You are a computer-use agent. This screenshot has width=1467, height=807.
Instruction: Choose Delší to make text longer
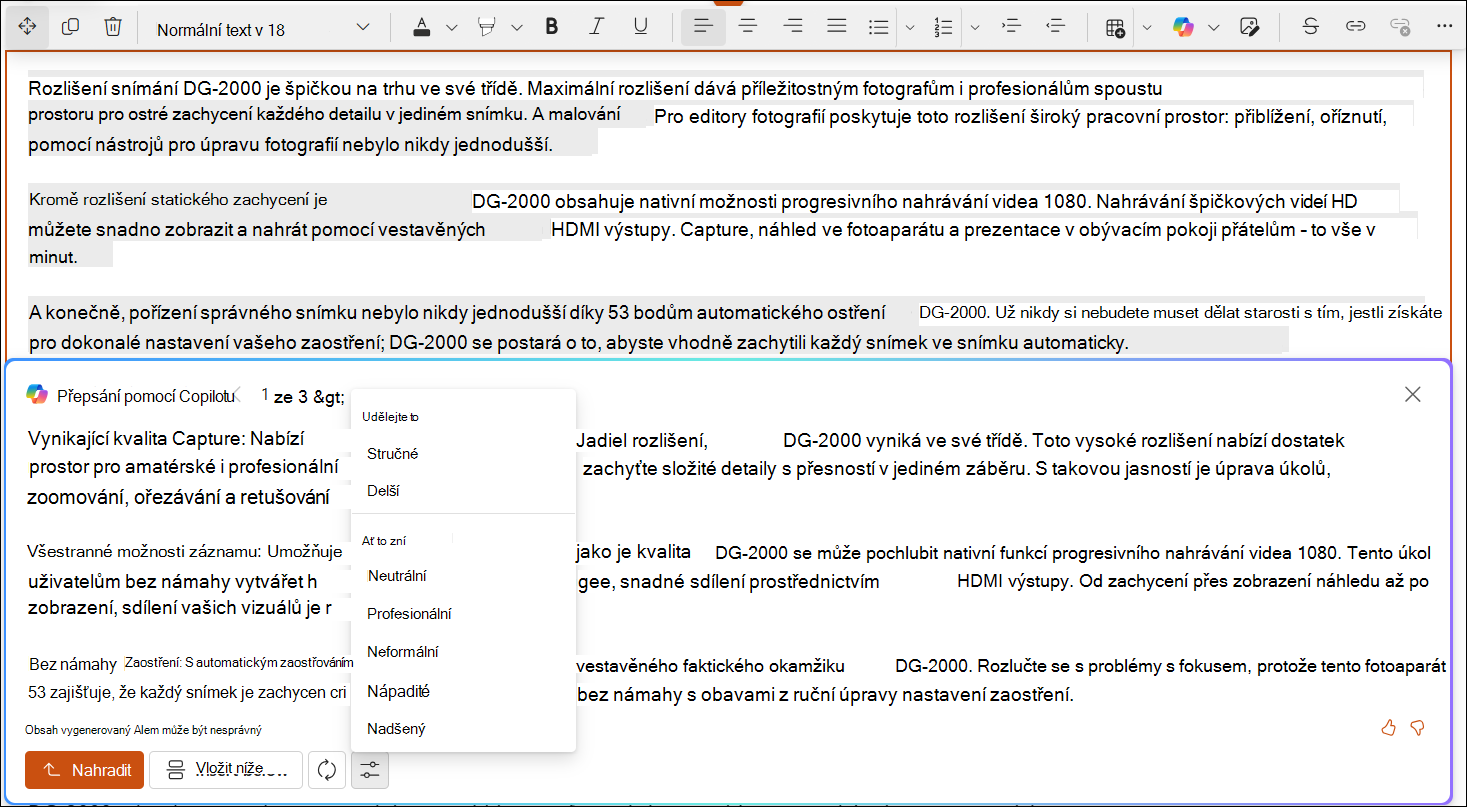point(464,492)
